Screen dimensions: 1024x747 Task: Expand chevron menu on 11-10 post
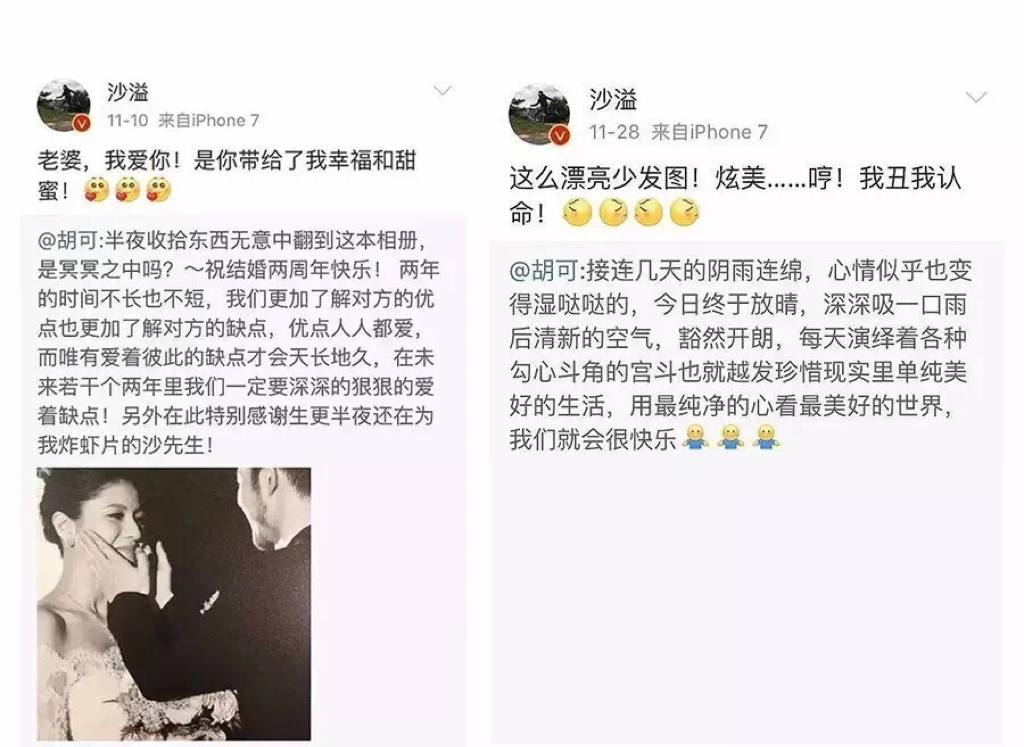443,90
